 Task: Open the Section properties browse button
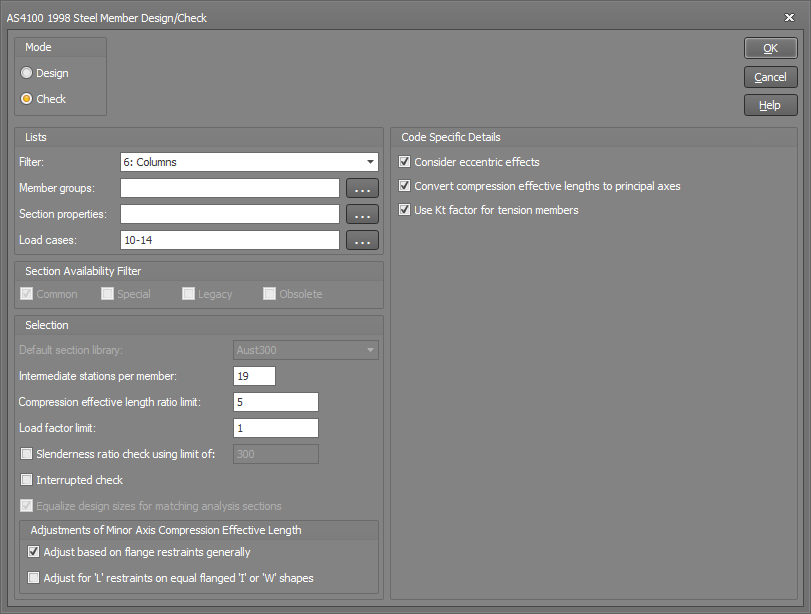tap(362, 214)
